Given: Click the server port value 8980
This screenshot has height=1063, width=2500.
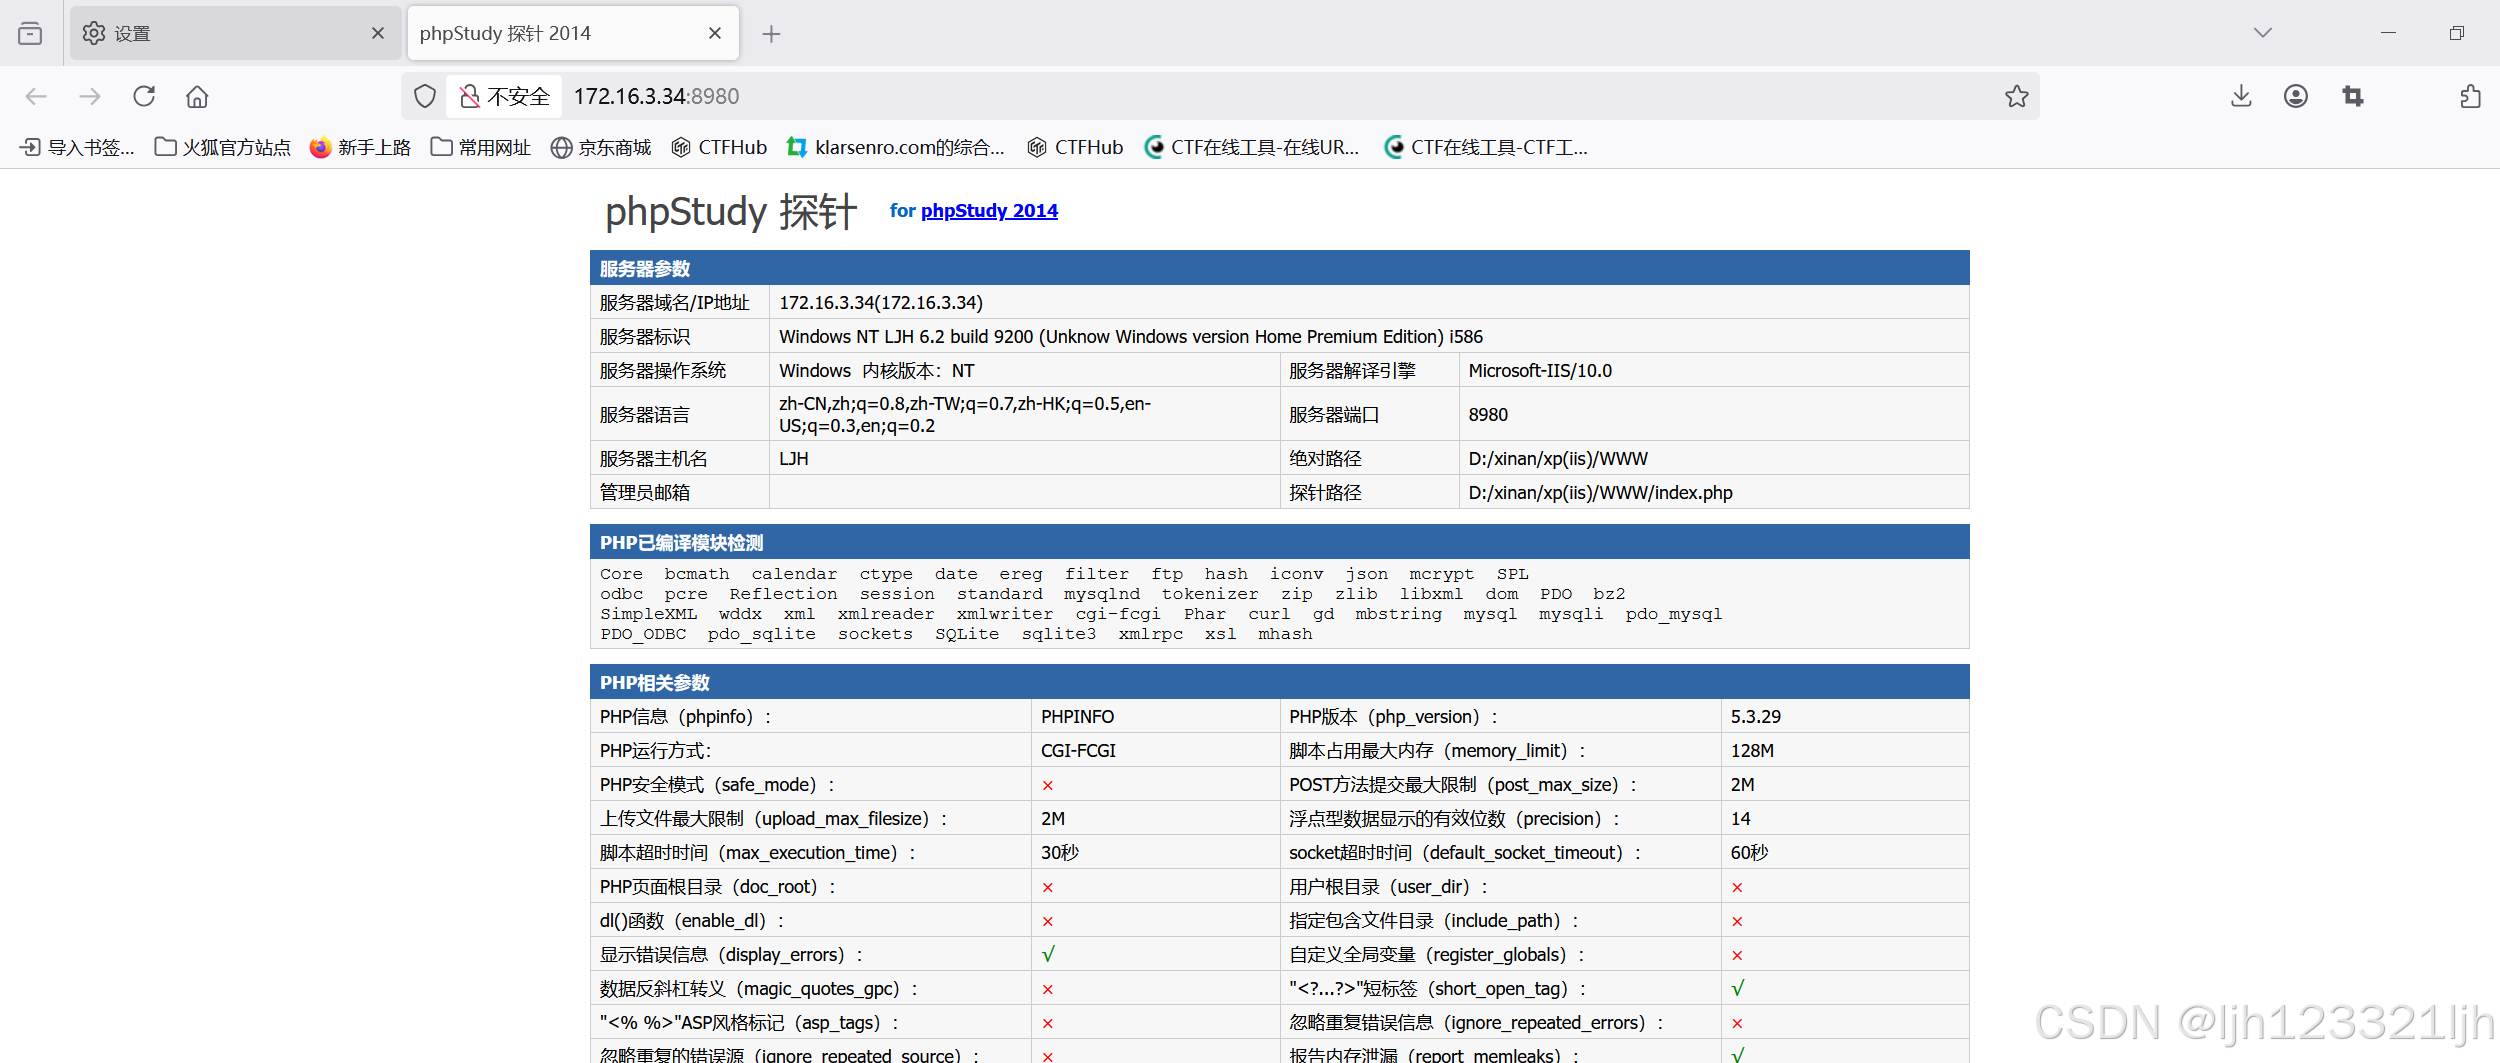Looking at the screenshot, I should [x=1488, y=415].
